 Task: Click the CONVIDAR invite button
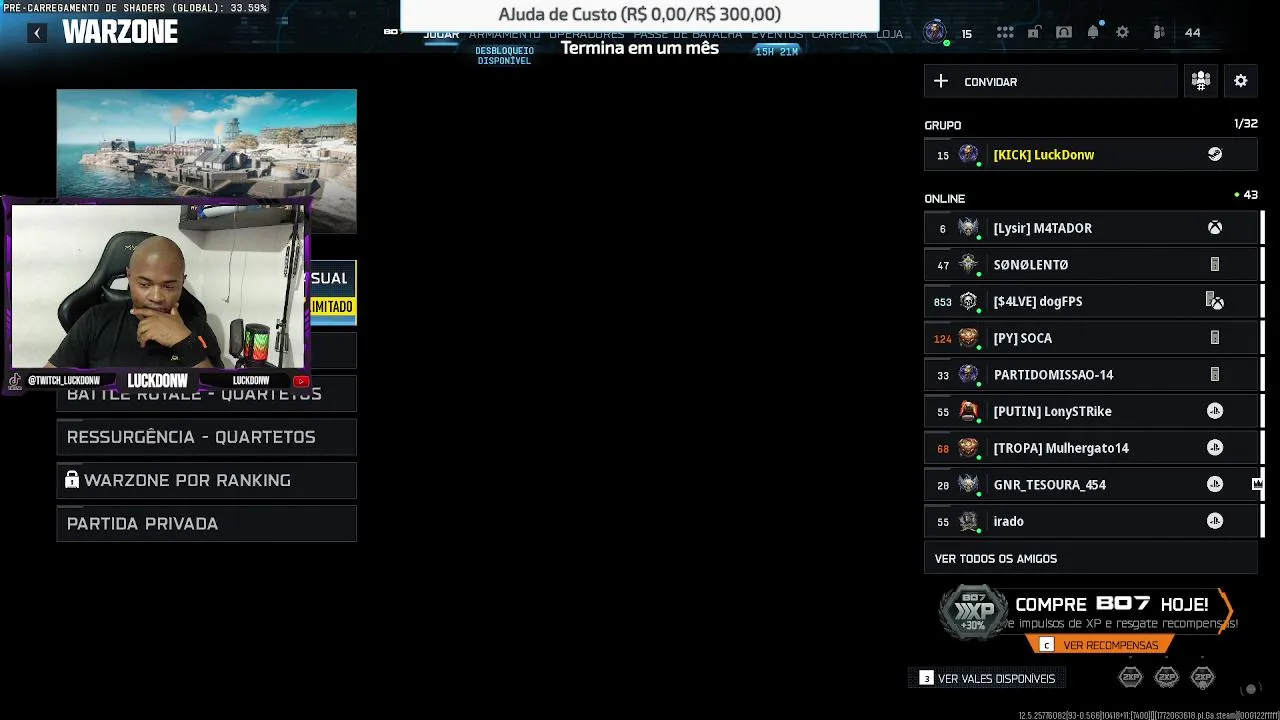coord(1051,82)
